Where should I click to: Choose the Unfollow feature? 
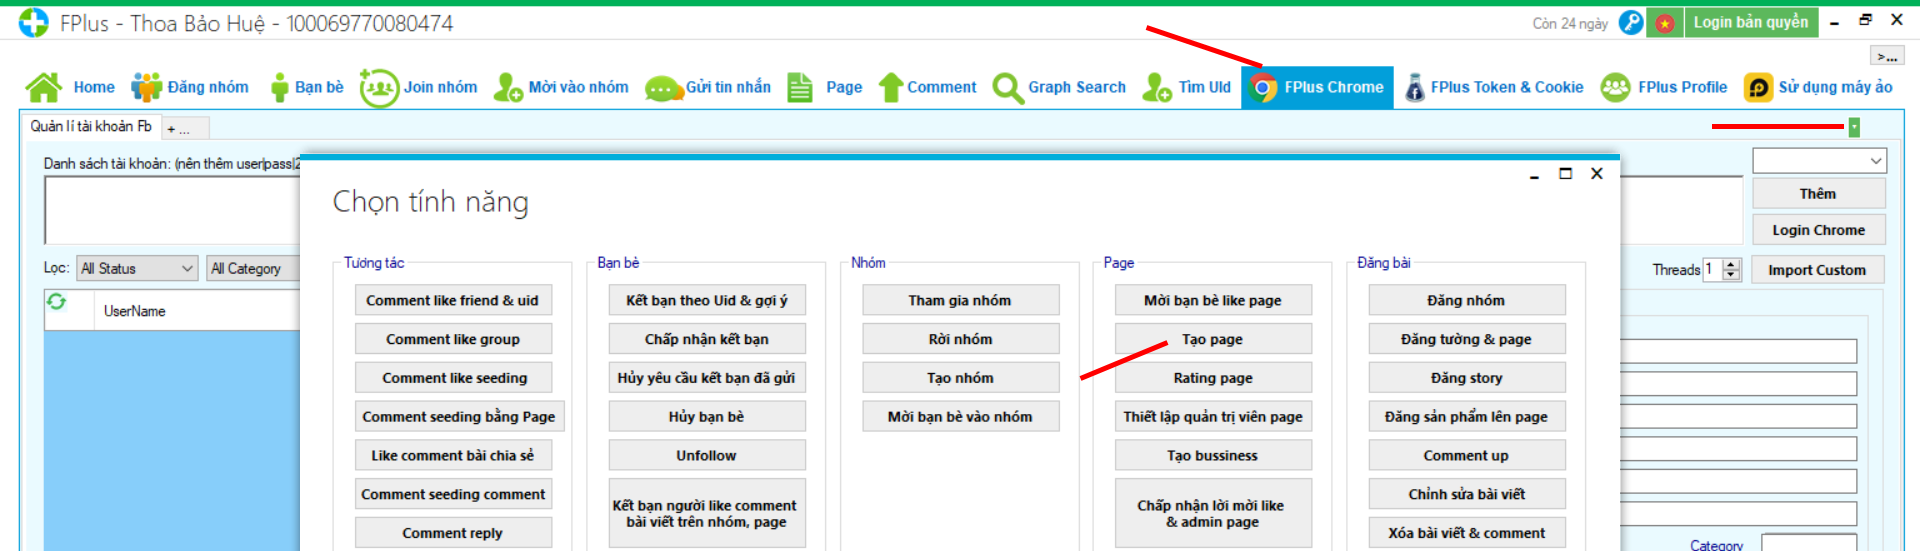pos(707,455)
